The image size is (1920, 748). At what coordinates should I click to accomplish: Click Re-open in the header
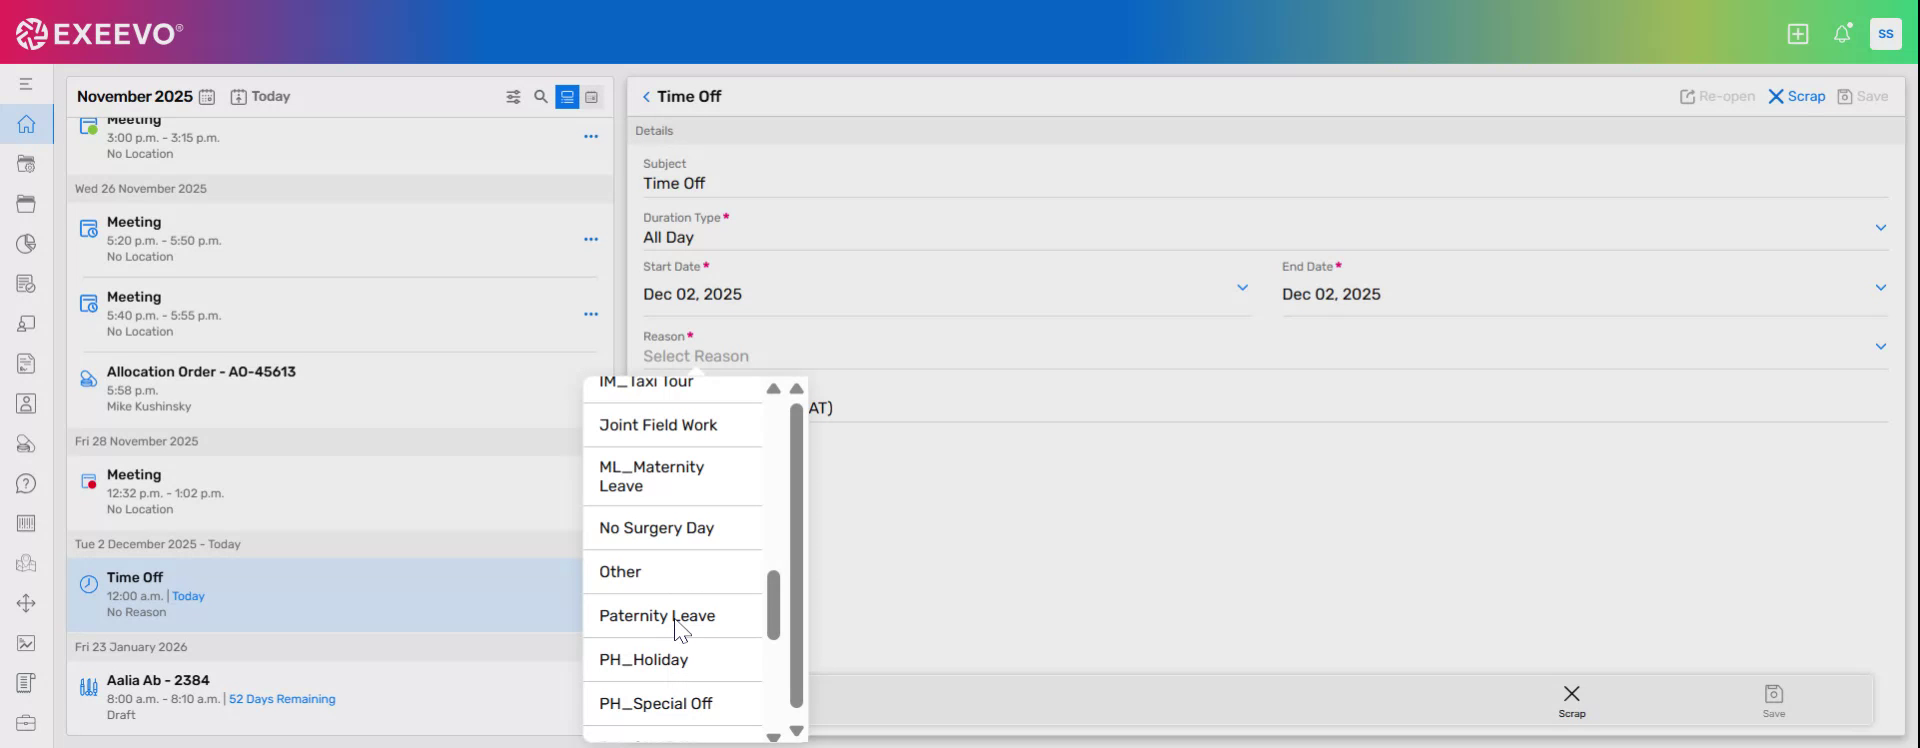click(1717, 97)
